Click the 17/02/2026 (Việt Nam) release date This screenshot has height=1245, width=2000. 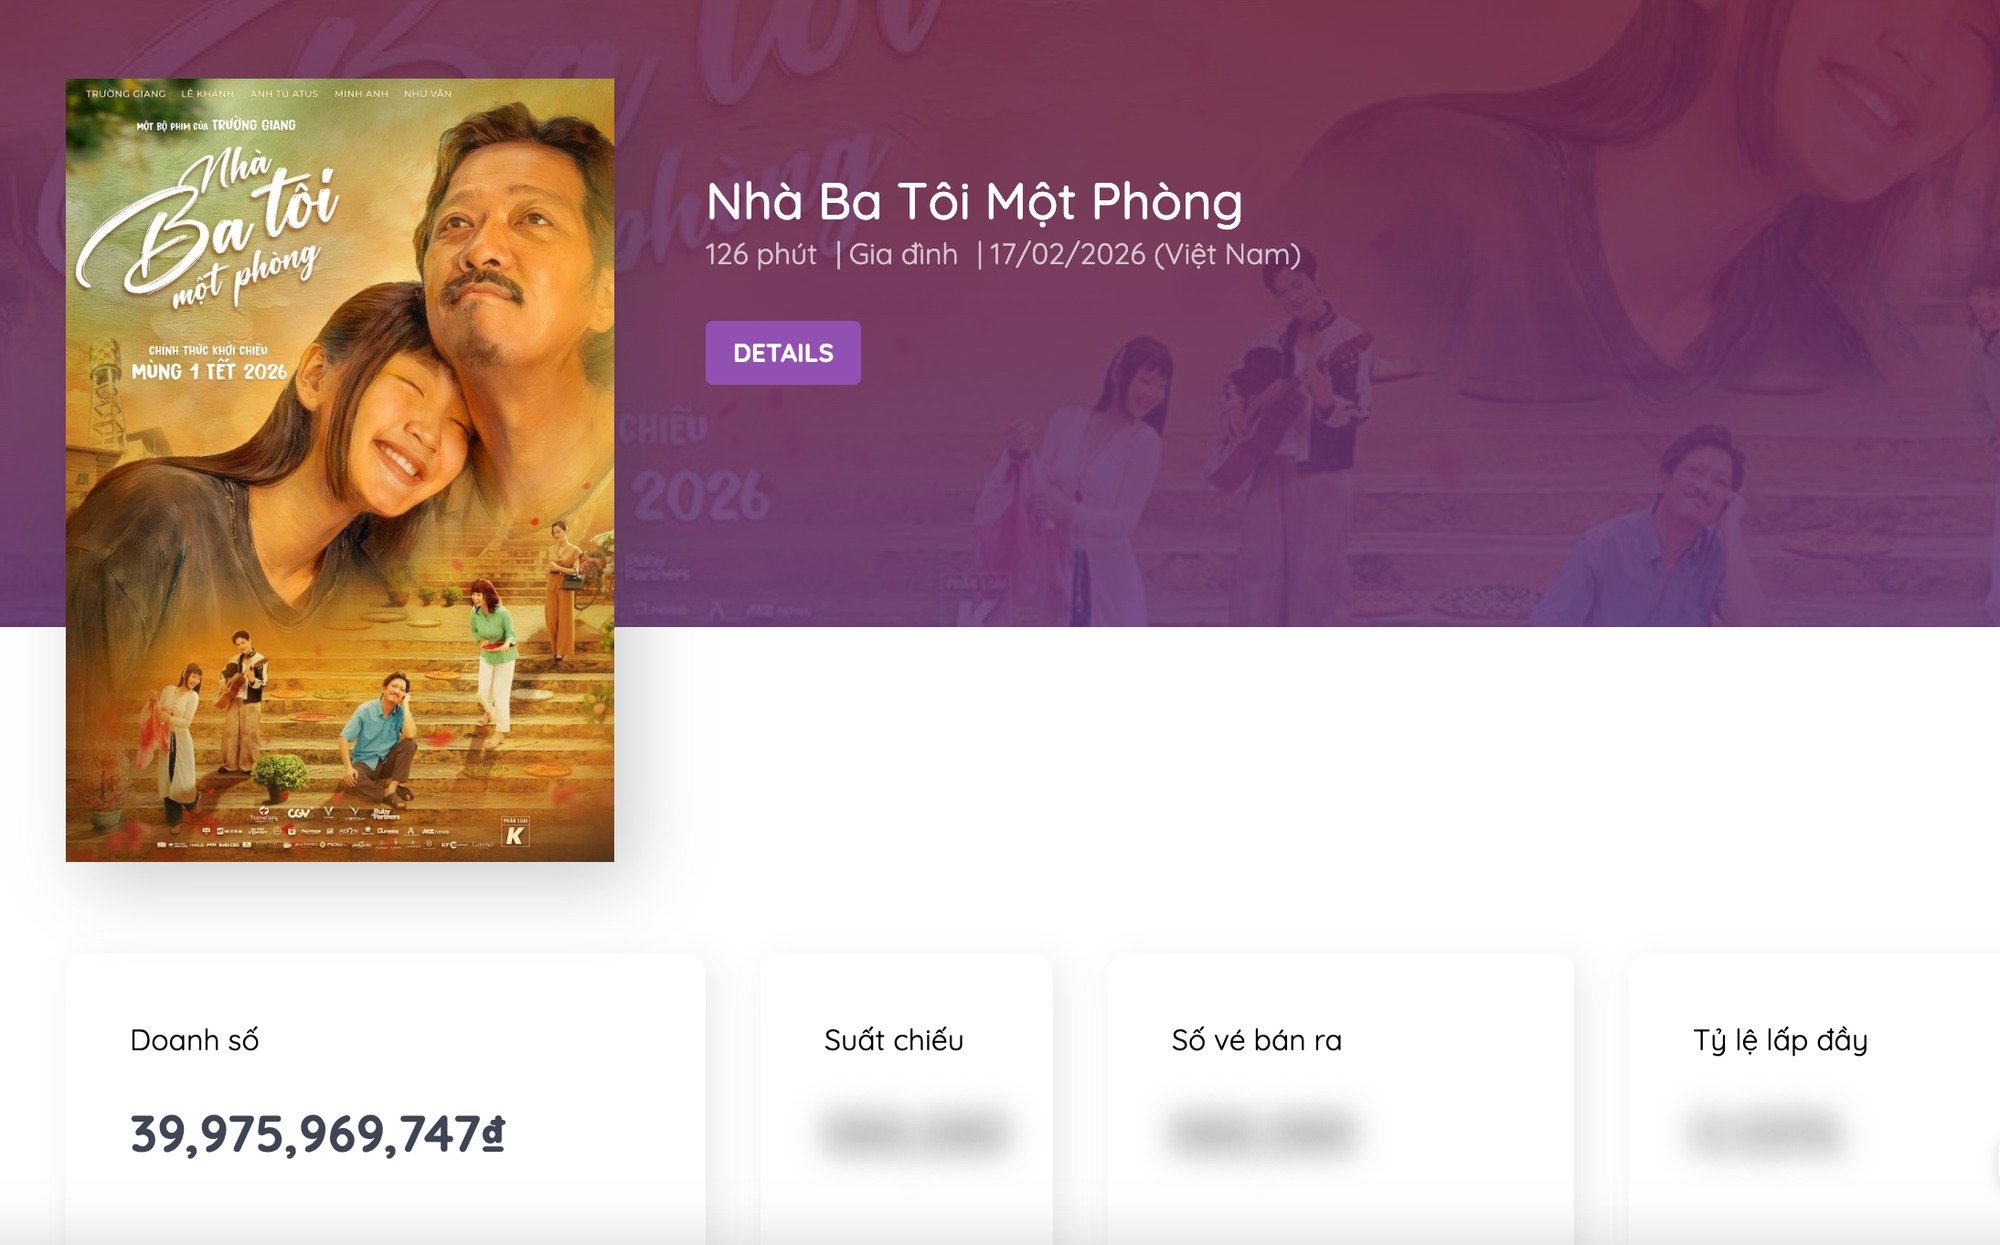[x=1145, y=255]
